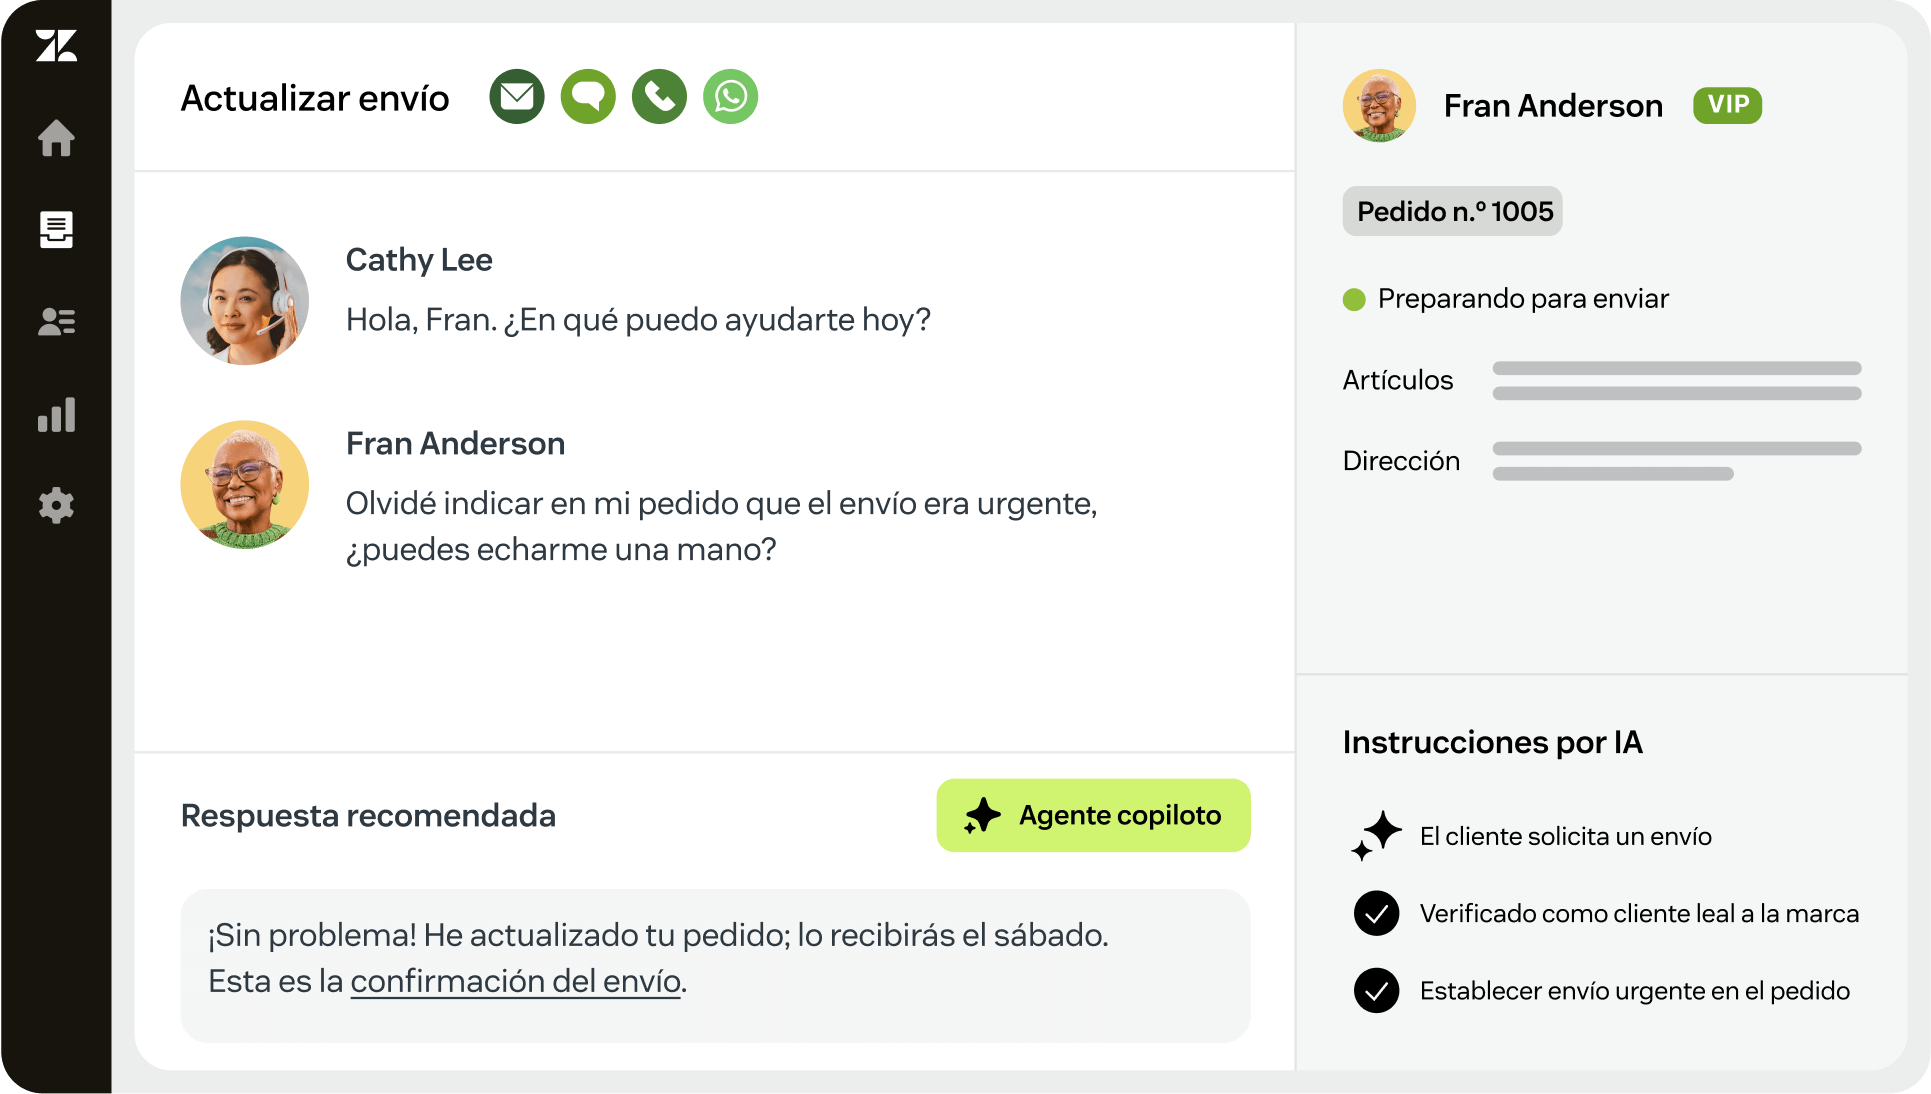This screenshot has height=1094, width=1931.
Task: Select the phone call channel icon
Action: [659, 97]
